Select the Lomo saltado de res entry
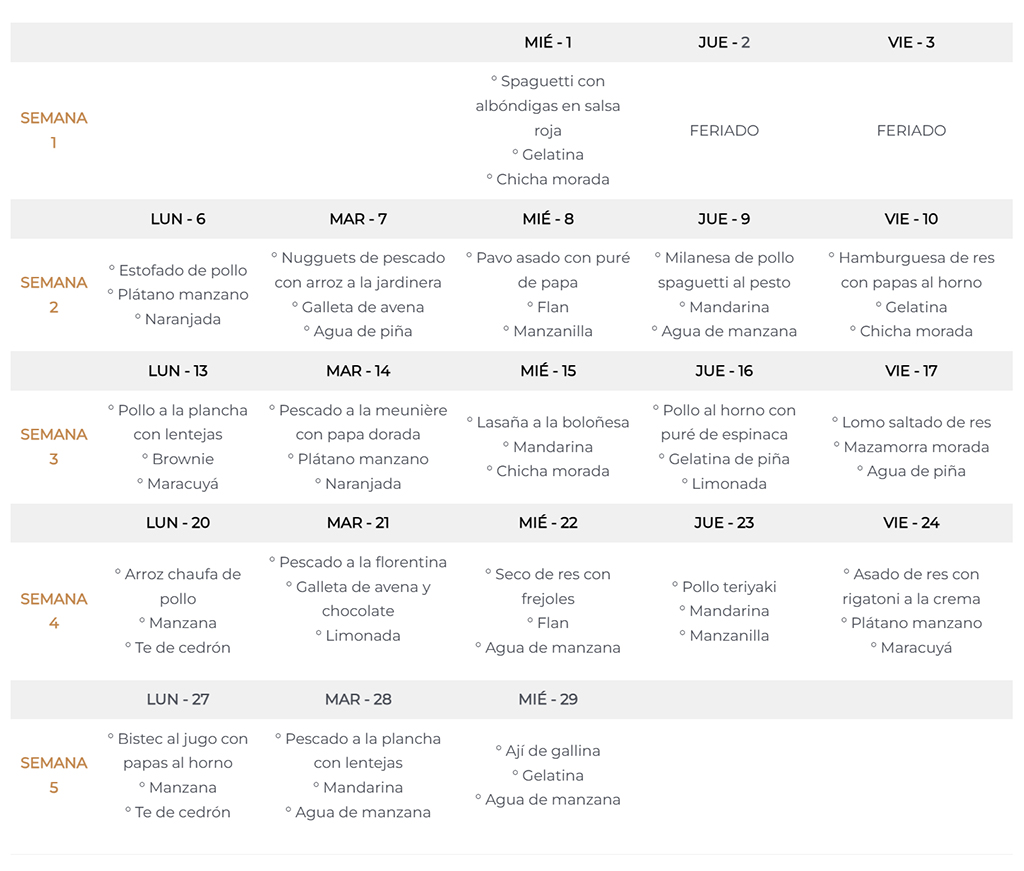 tap(916, 422)
